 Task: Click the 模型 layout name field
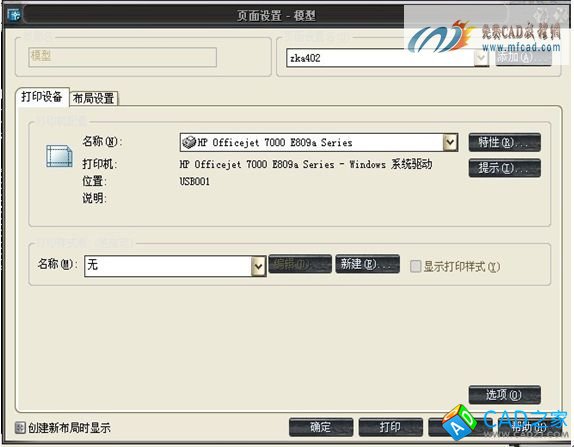pos(122,57)
